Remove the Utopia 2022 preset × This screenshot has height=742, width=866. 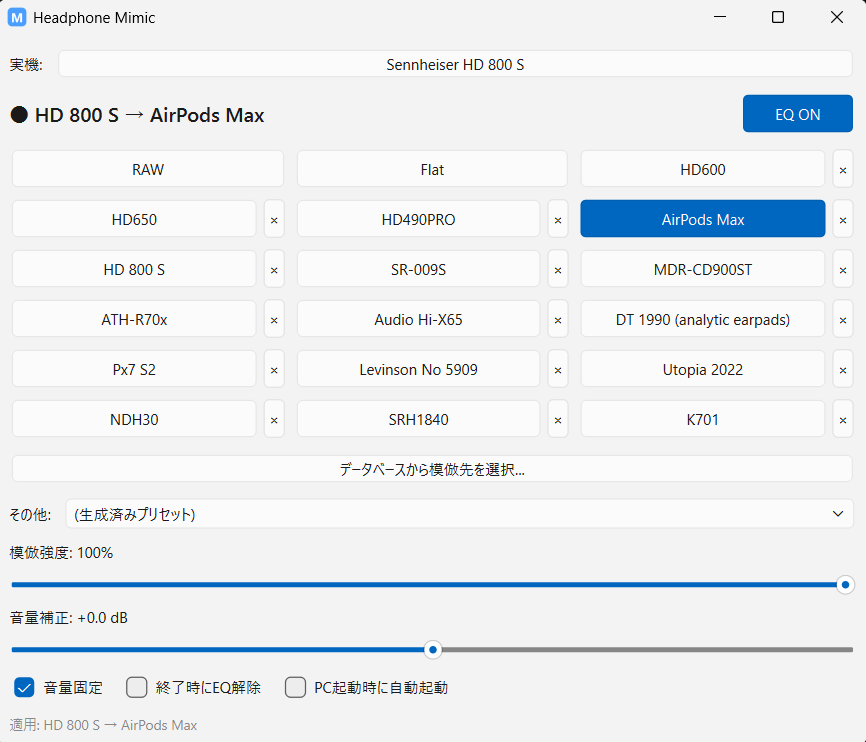843,369
